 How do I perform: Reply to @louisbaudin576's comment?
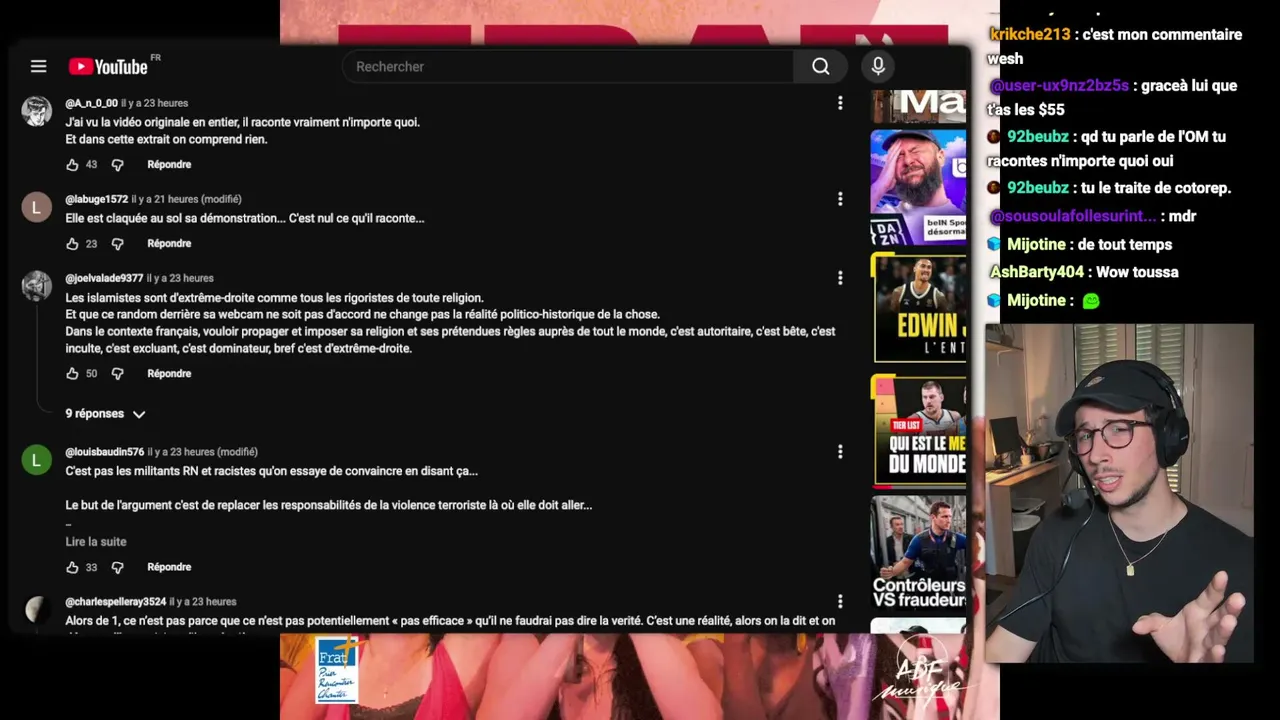click(x=169, y=567)
